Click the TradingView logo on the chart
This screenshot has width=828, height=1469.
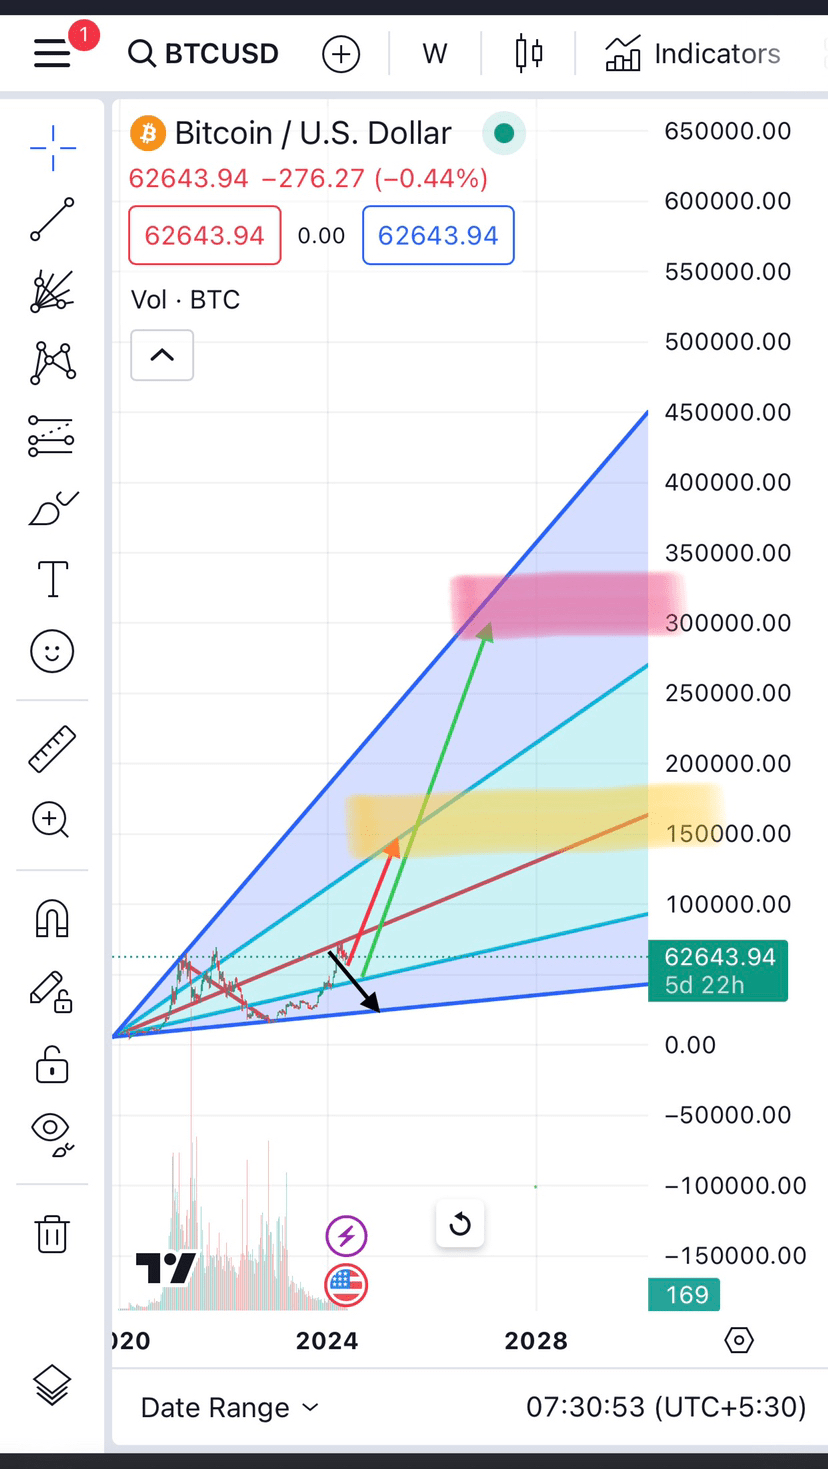pyautogui.click(x=166, y=1268)
